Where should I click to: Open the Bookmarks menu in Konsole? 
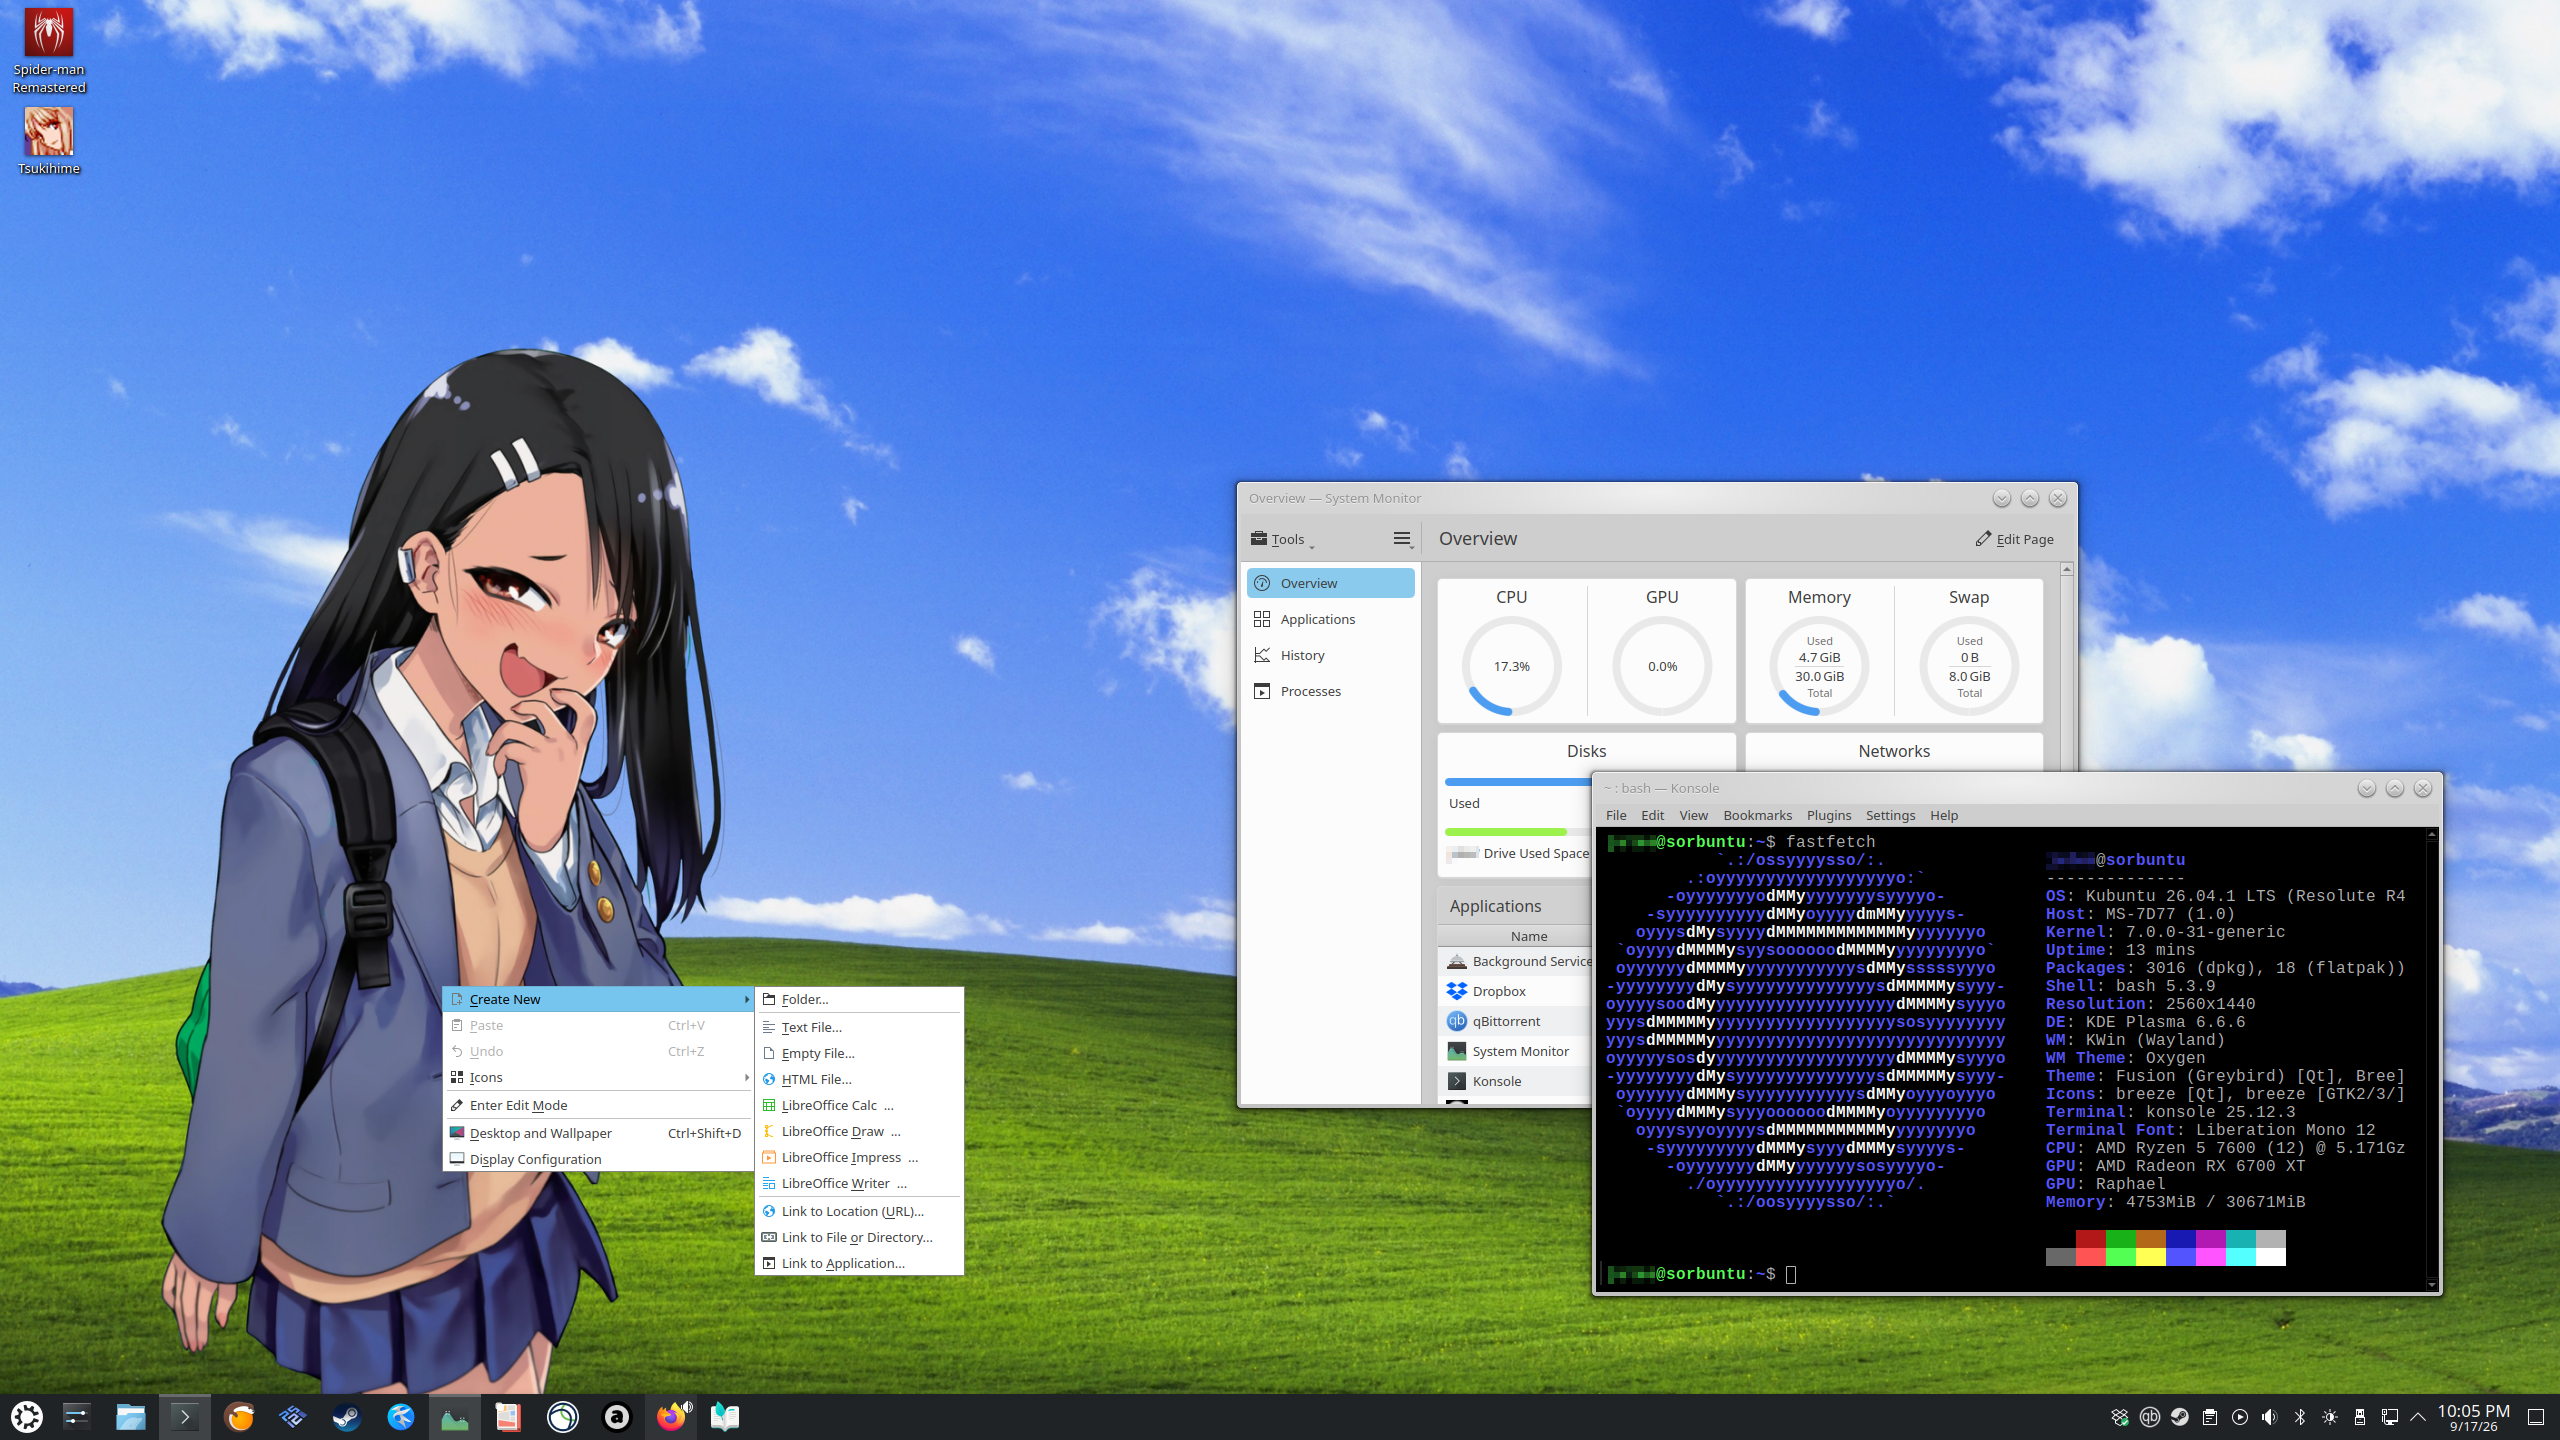[x=1757, y=815]
